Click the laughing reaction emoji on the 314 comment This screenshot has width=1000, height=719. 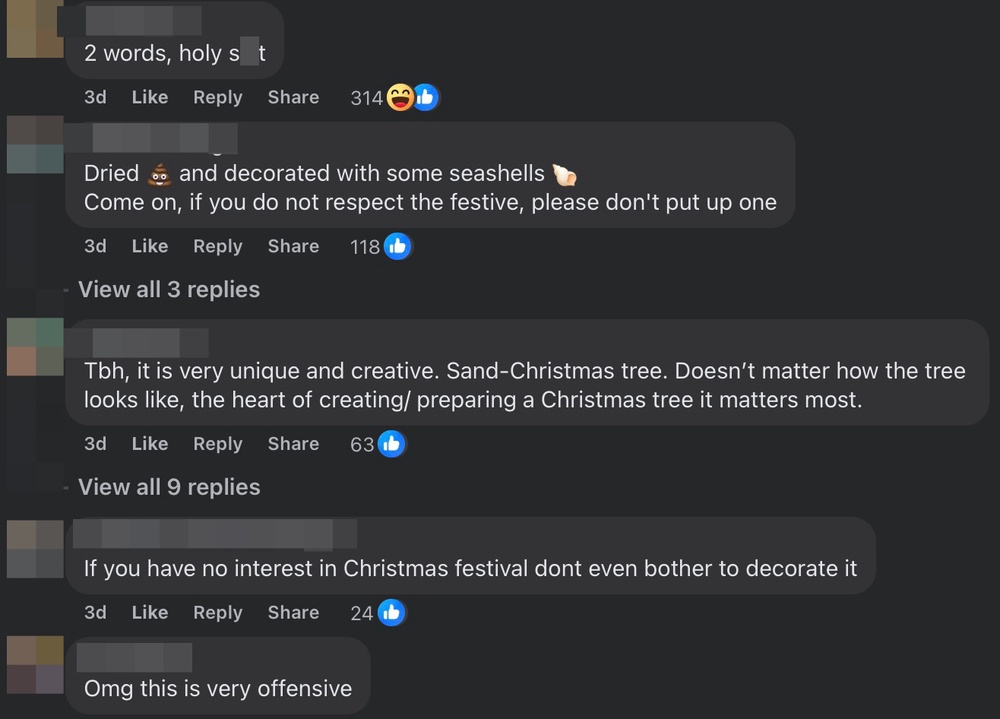click(400, 97)
